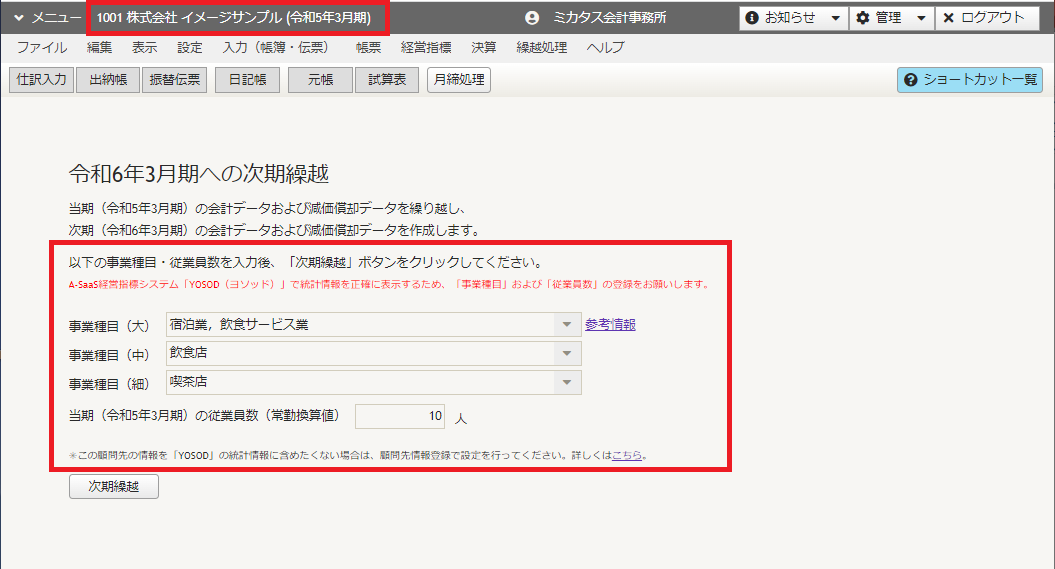This screenshot has width=1055, height=569.
Task: Open the 経営指標 menu
Action: coord(426,47)
